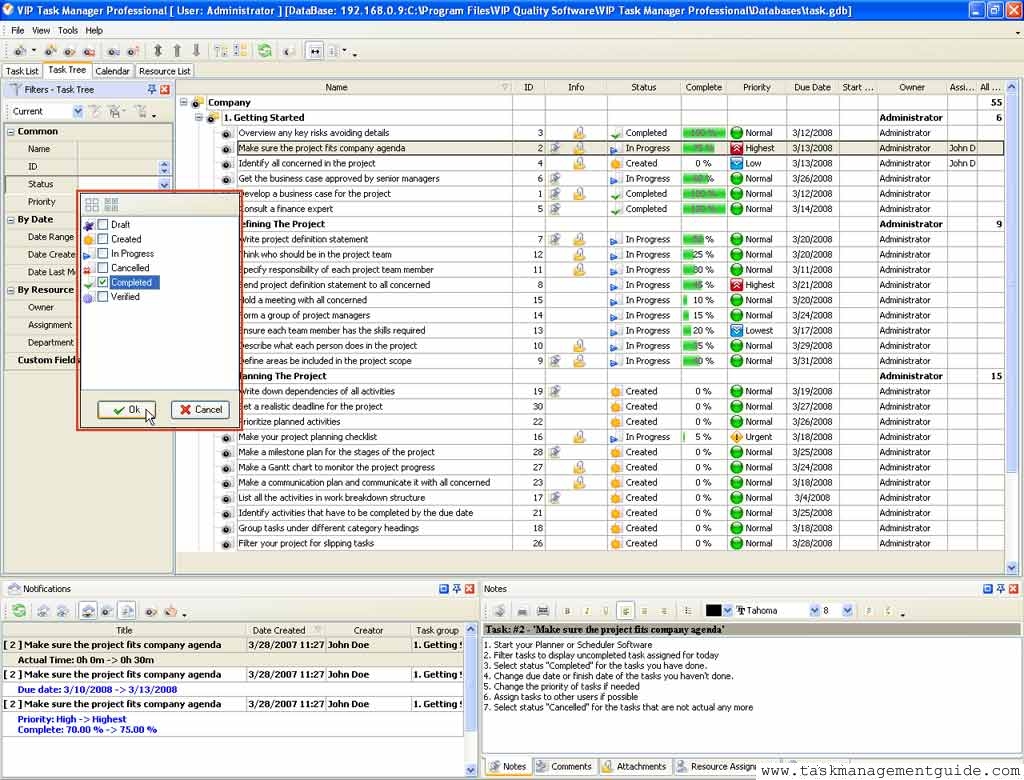1024x780 pixels.
Task: Click the double-headed vertical arrow in main toolbar
Action: point(158,51)
